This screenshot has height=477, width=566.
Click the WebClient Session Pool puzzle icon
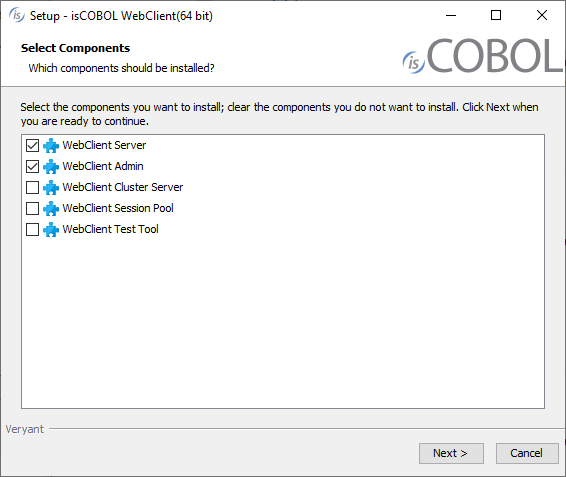[51, 208]
